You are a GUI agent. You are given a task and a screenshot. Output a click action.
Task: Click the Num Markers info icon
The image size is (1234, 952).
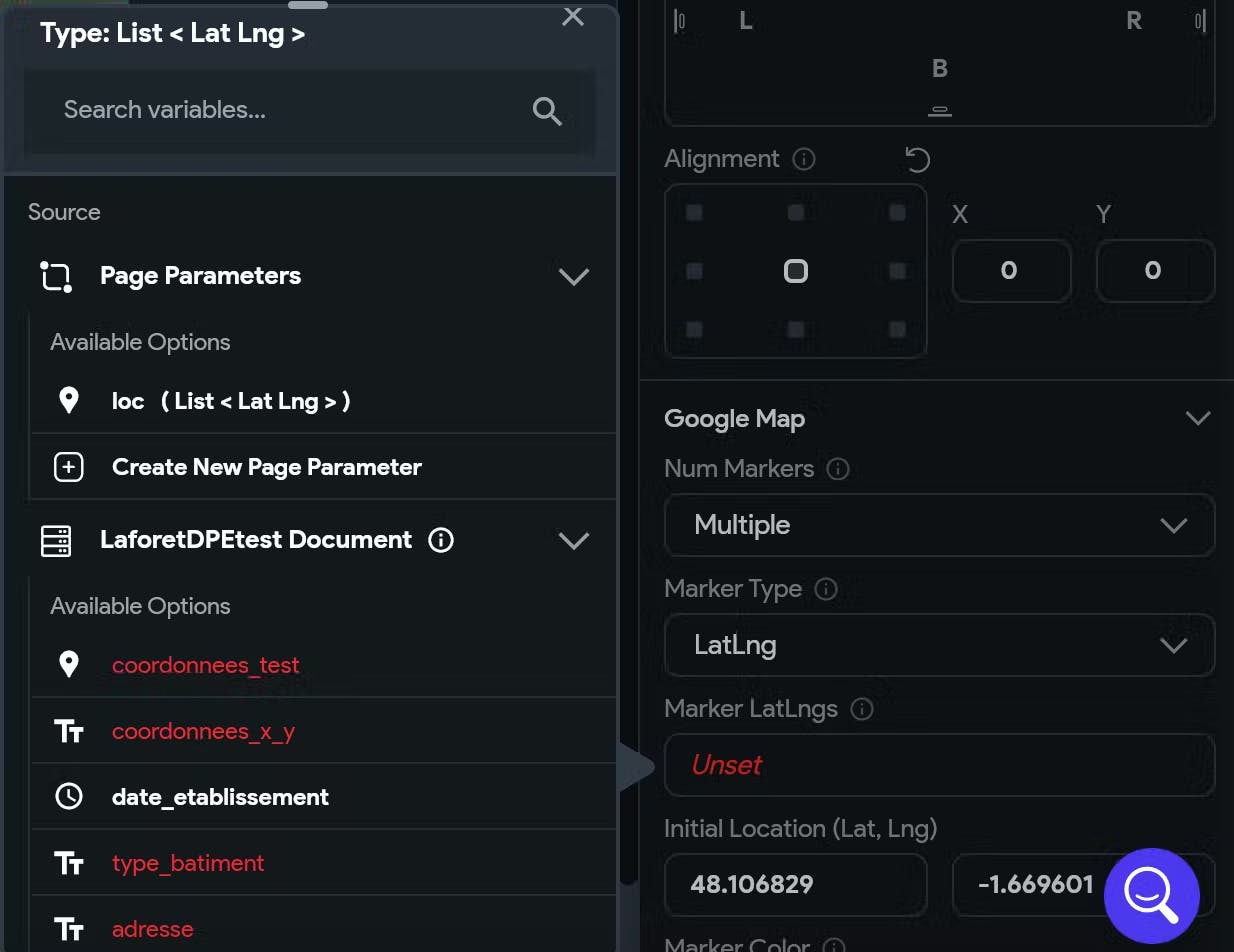838,469
